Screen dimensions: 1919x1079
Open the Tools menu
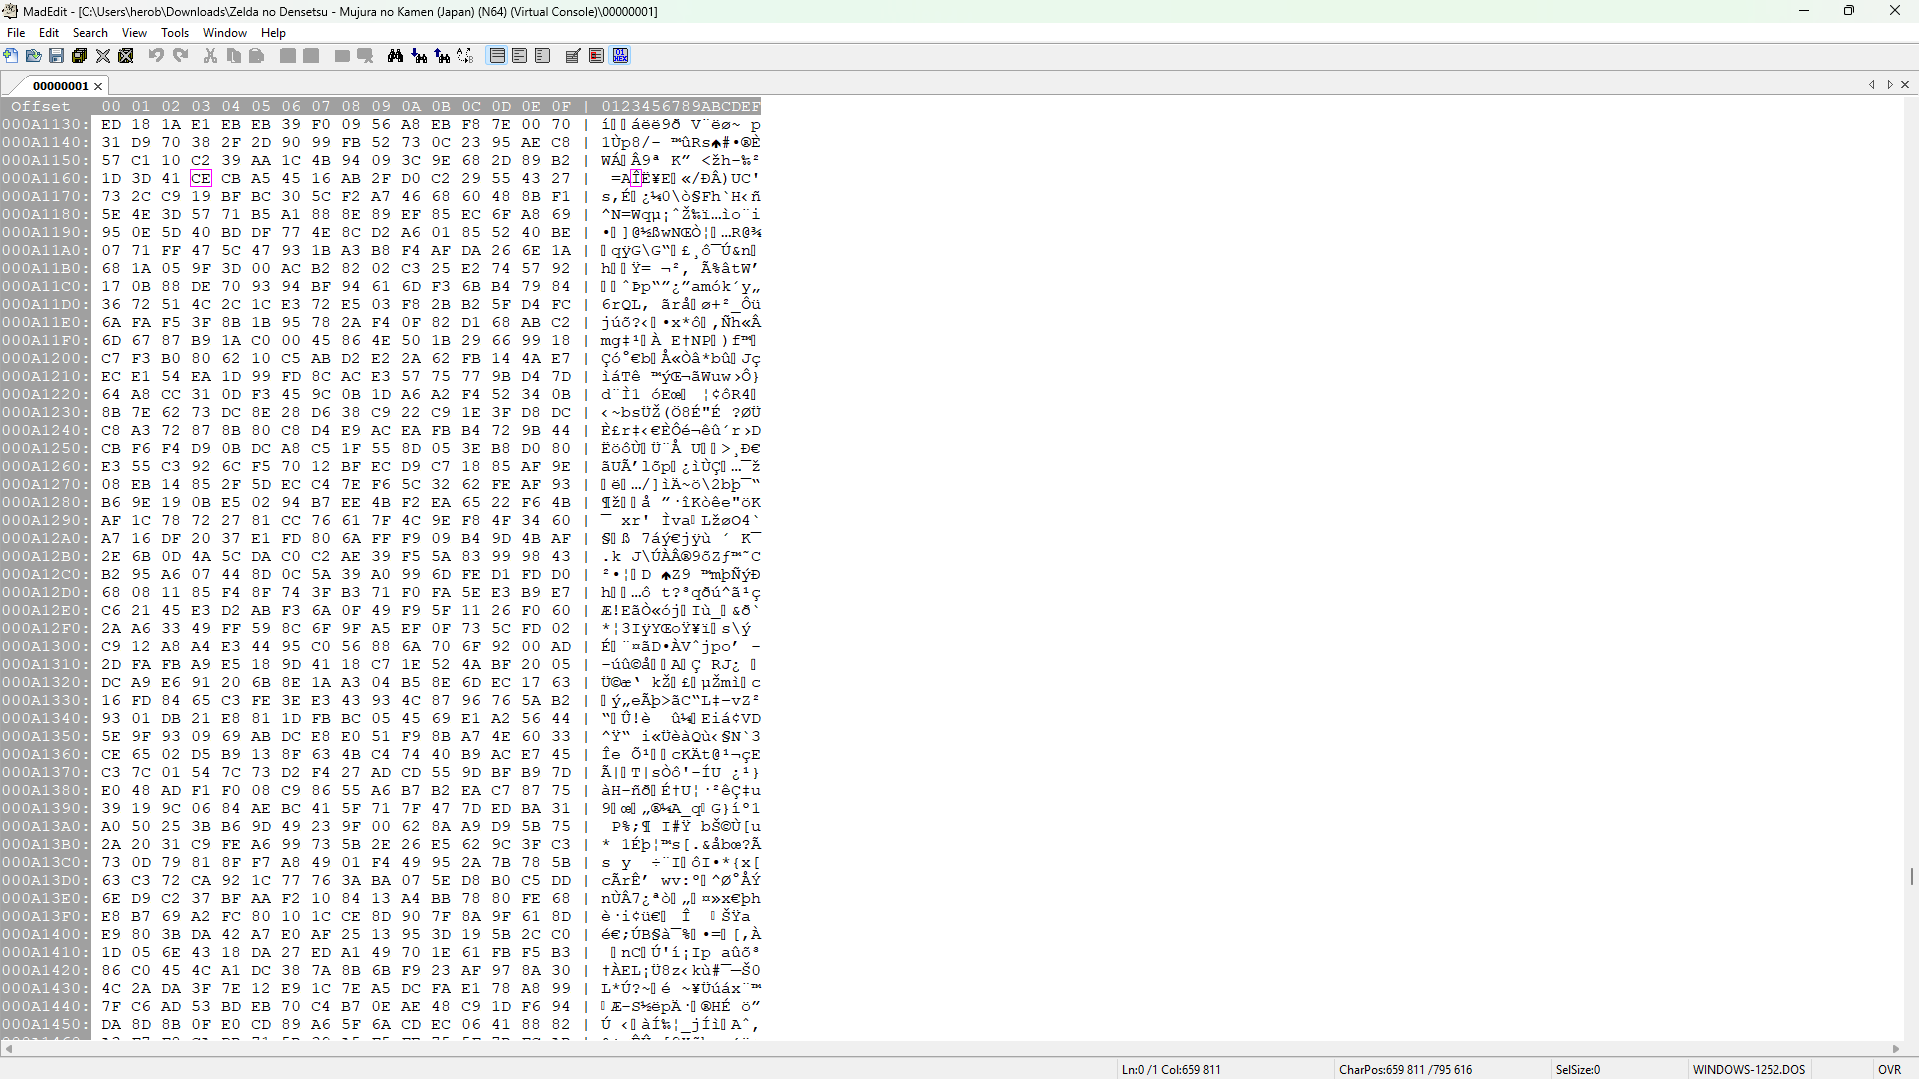(x=175, y=33)
